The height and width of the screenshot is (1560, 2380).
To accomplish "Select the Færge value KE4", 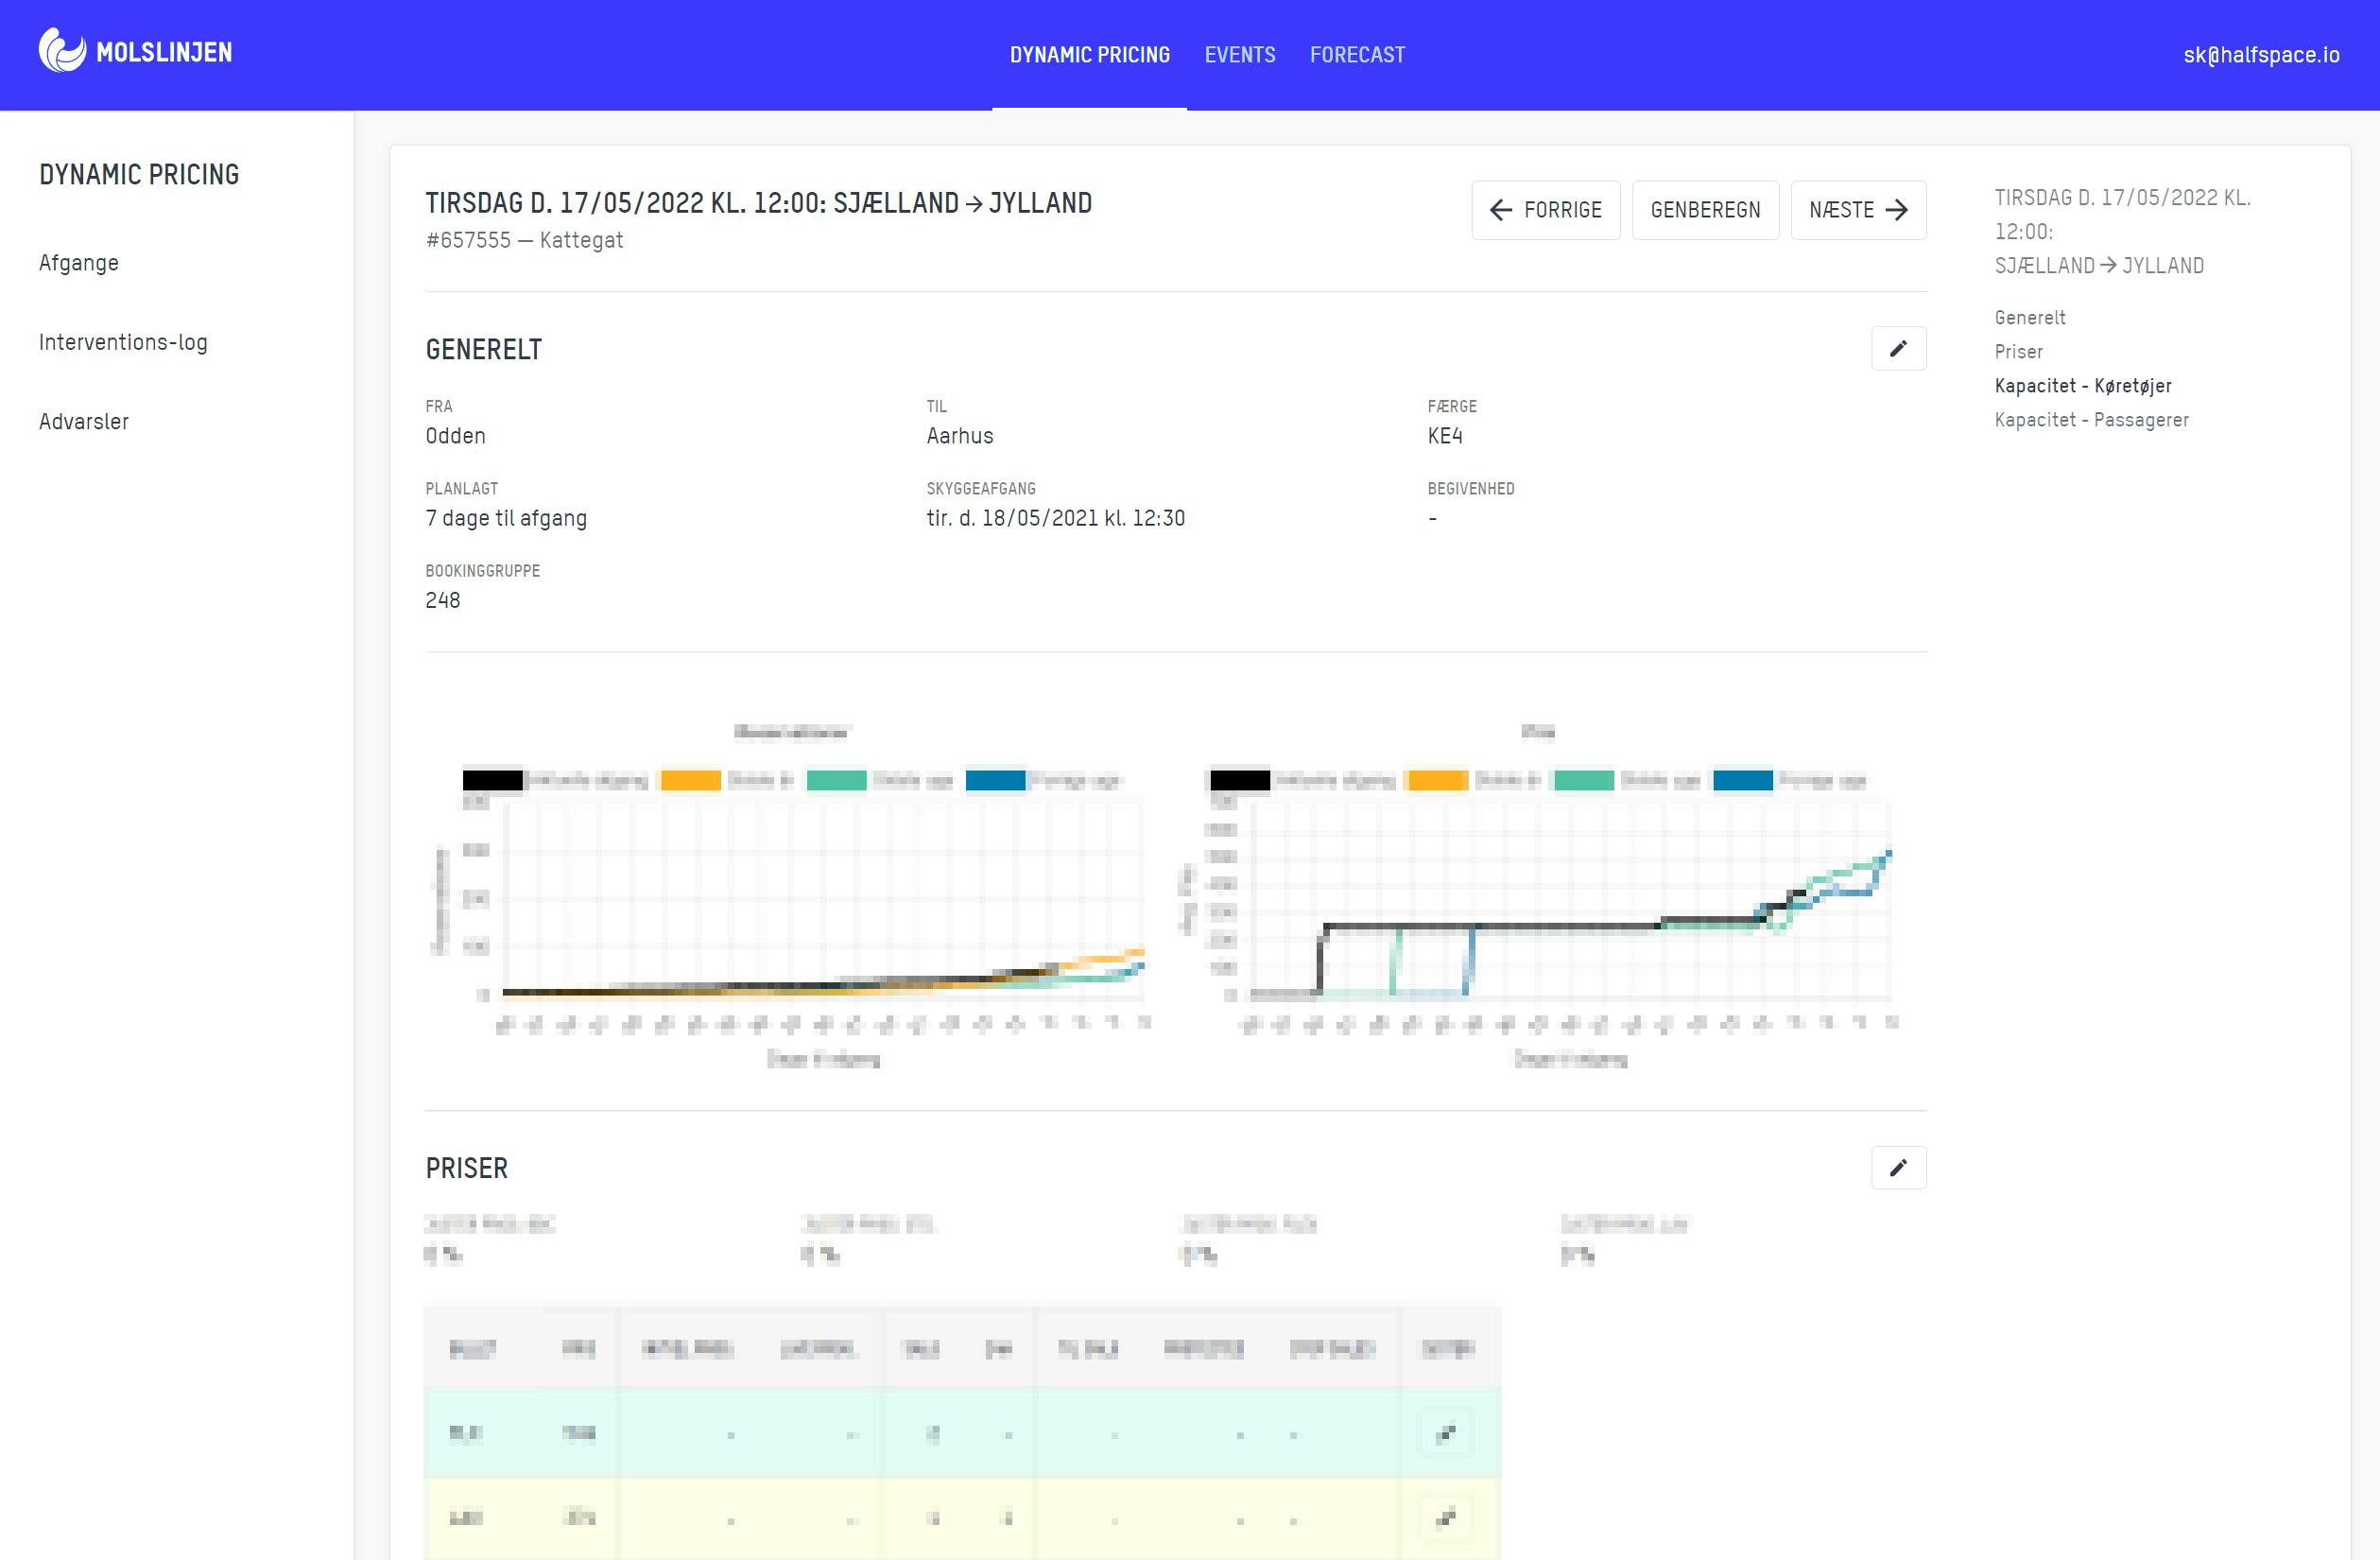I will tap(1444, 436).
